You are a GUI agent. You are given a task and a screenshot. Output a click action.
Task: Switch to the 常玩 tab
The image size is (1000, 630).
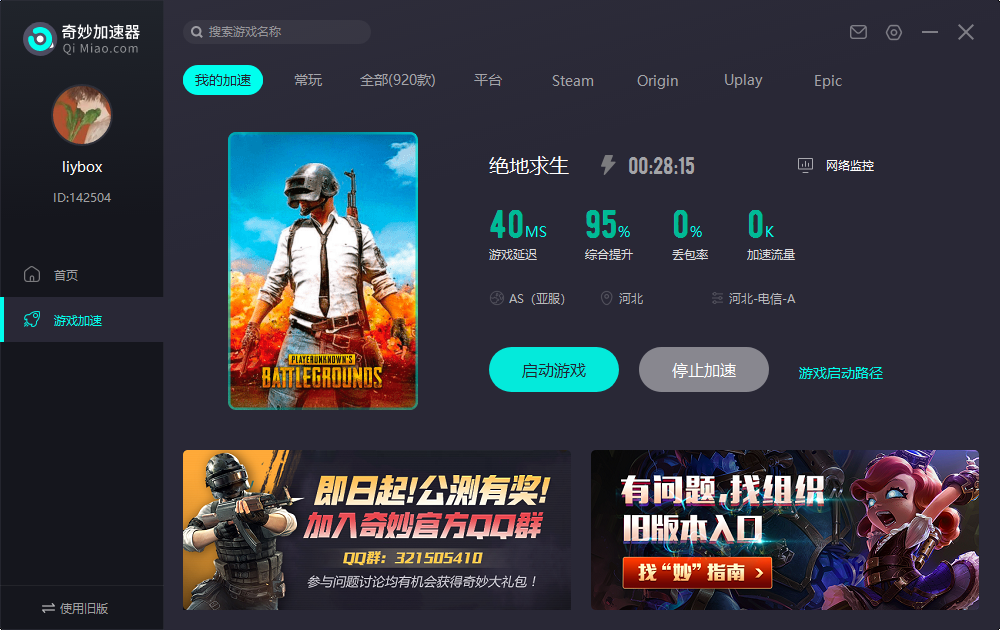point(308,80)
